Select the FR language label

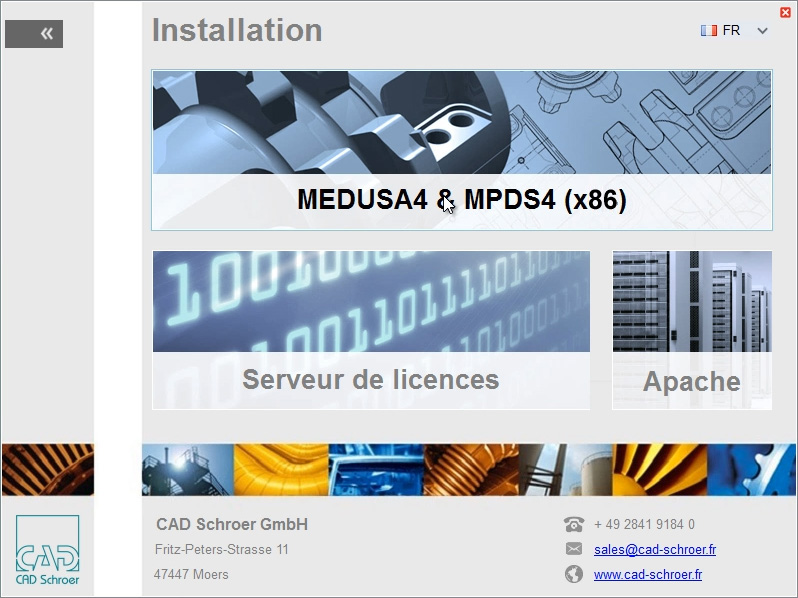[x=731, y=31]
